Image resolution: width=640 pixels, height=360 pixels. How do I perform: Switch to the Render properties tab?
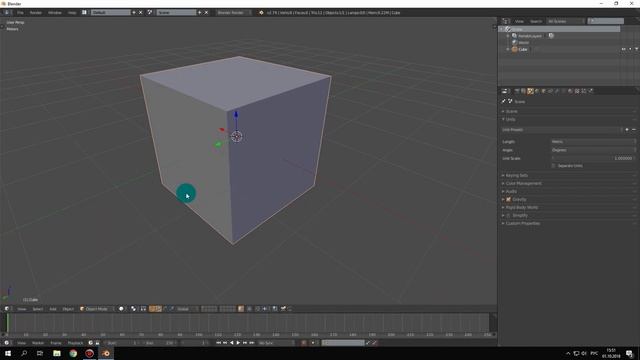click(x=517, y=91)
